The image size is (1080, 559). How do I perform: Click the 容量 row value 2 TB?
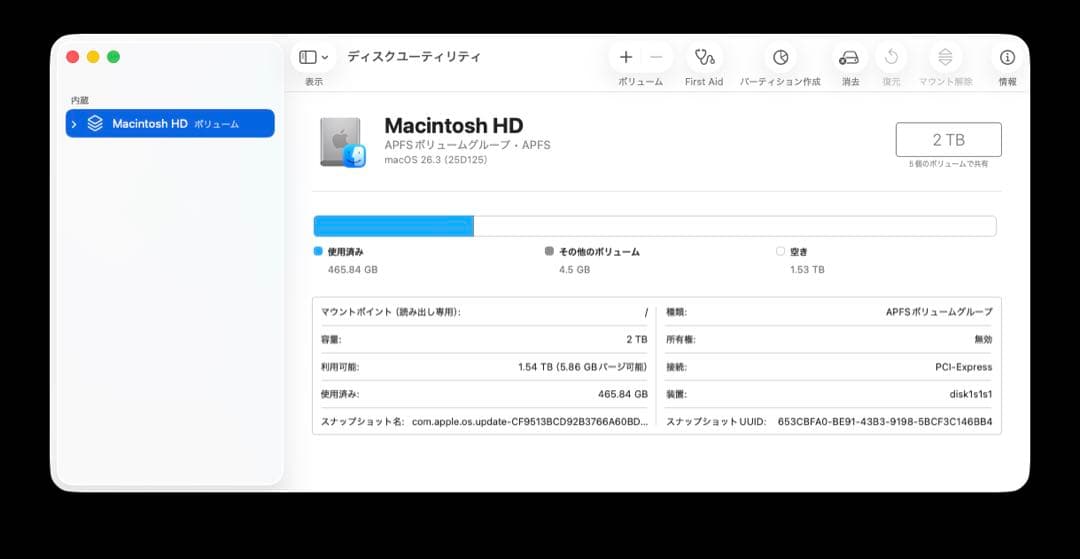[x=636, y=339]
